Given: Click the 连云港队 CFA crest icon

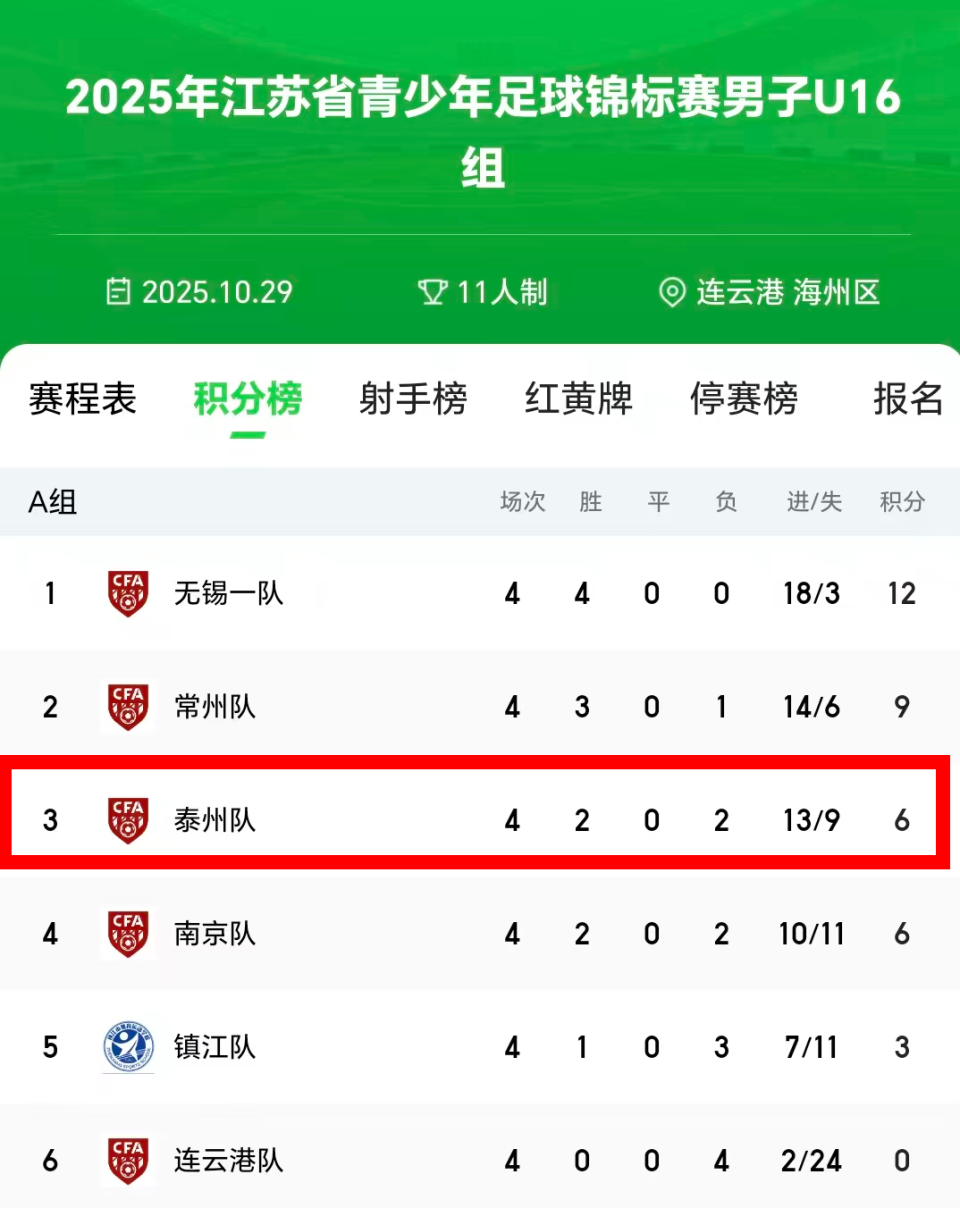Looking at the screenshot, I should pyautogui.click(x=128, y=1161).
